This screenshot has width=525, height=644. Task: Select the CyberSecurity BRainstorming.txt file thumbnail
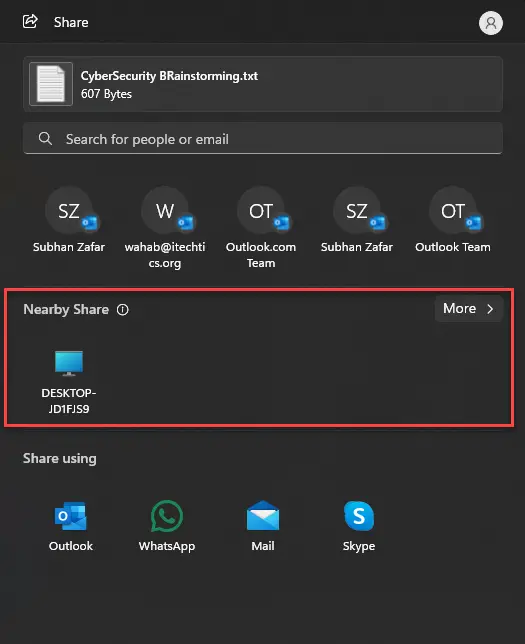51,84
